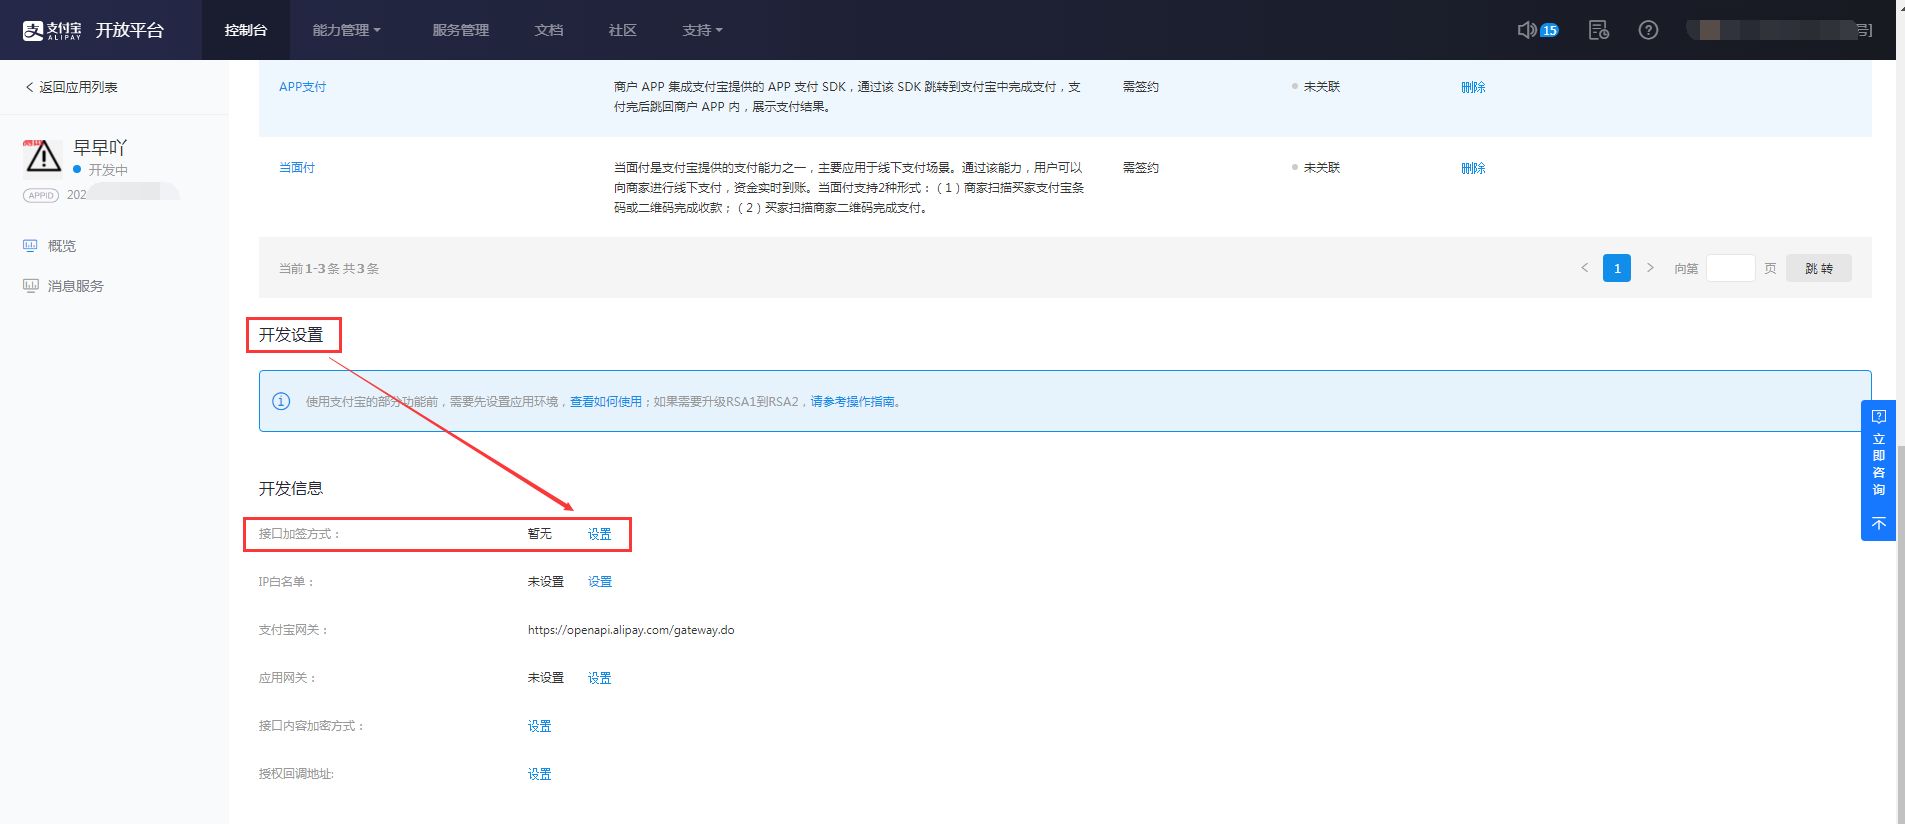Click the info icon in the blue notice
This screenshot has width=1905, height=824.
pos(281,401)
